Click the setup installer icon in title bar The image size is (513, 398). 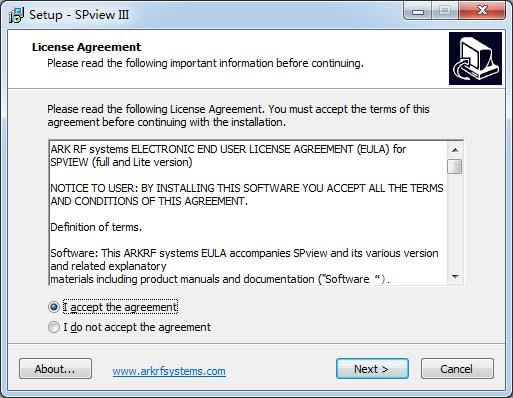coord(16,15)
